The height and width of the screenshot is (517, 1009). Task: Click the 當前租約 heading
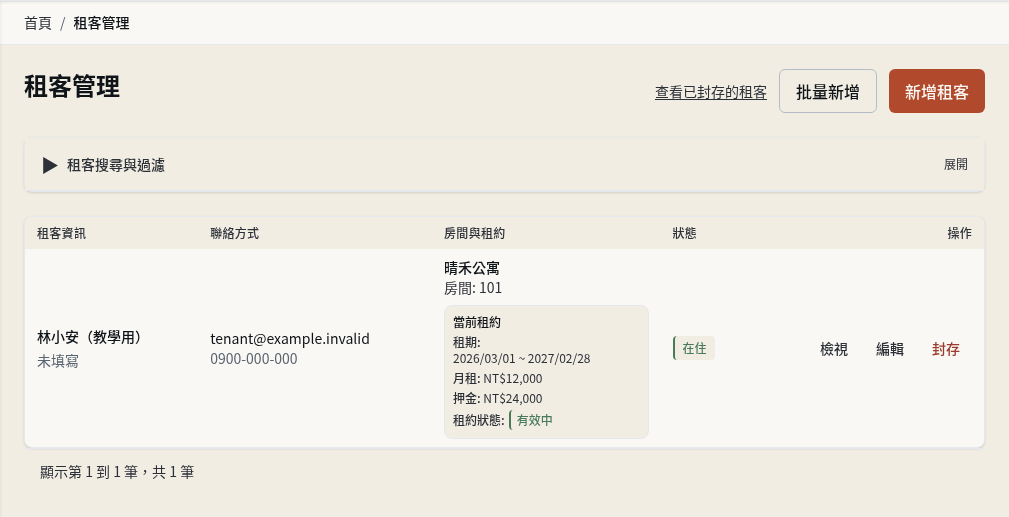477,323
